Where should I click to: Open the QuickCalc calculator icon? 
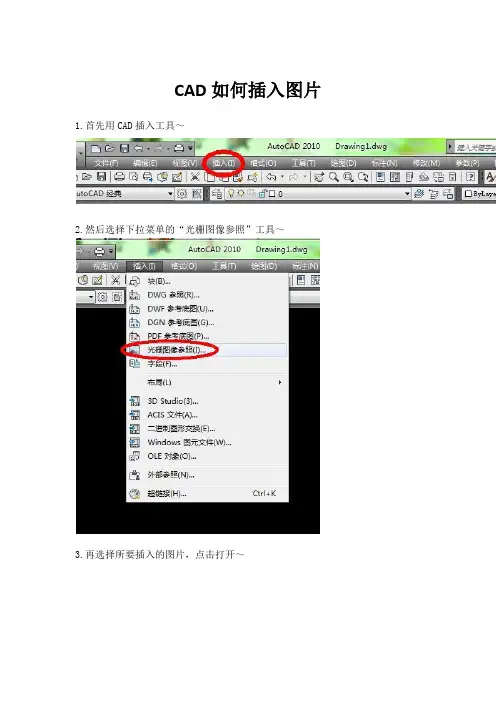pos(453,177)
